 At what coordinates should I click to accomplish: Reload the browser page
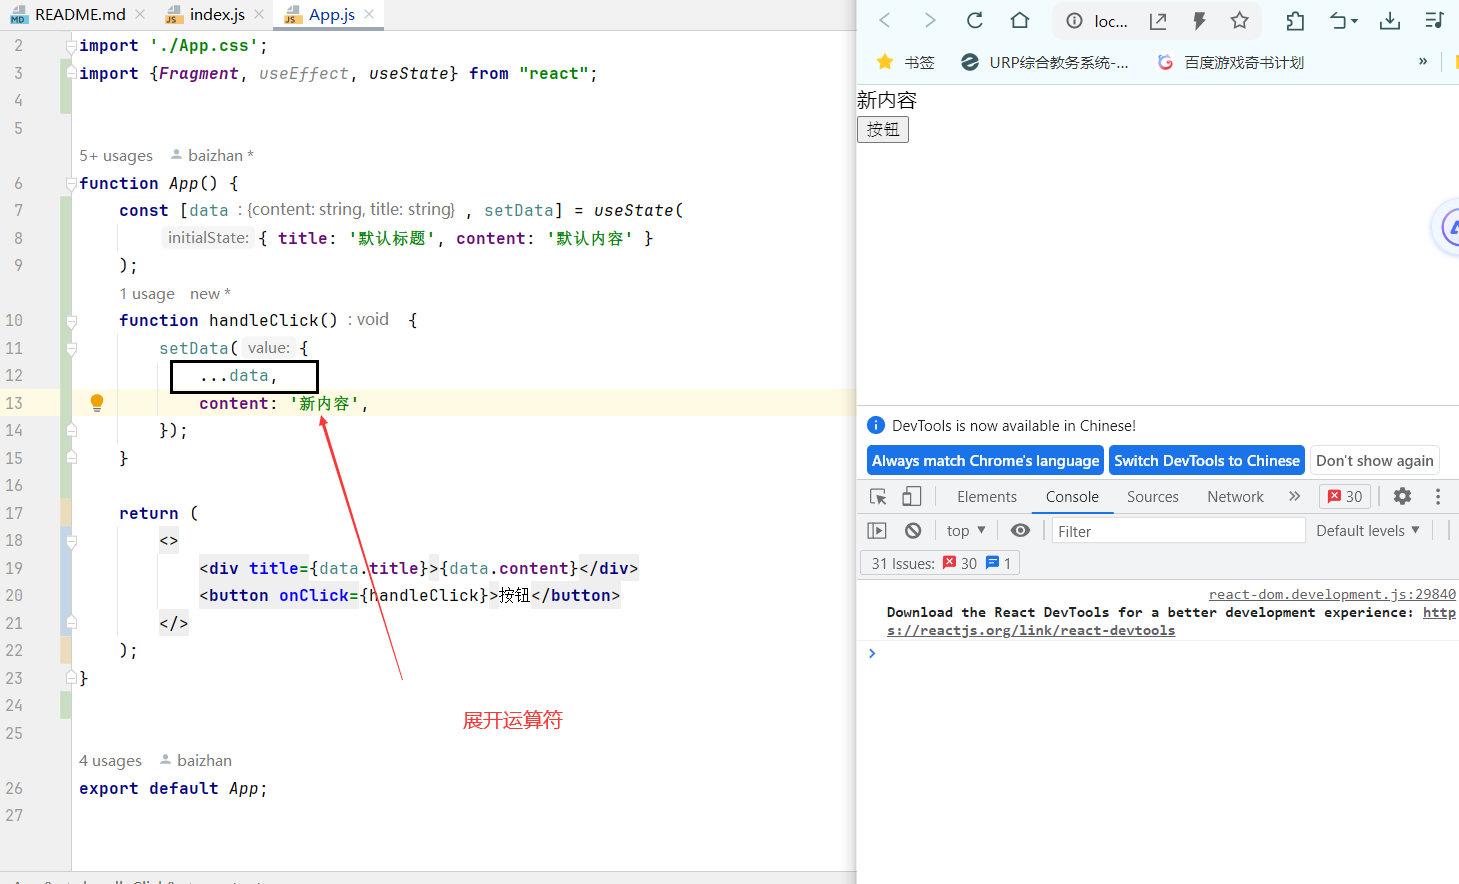pos(975,20)
